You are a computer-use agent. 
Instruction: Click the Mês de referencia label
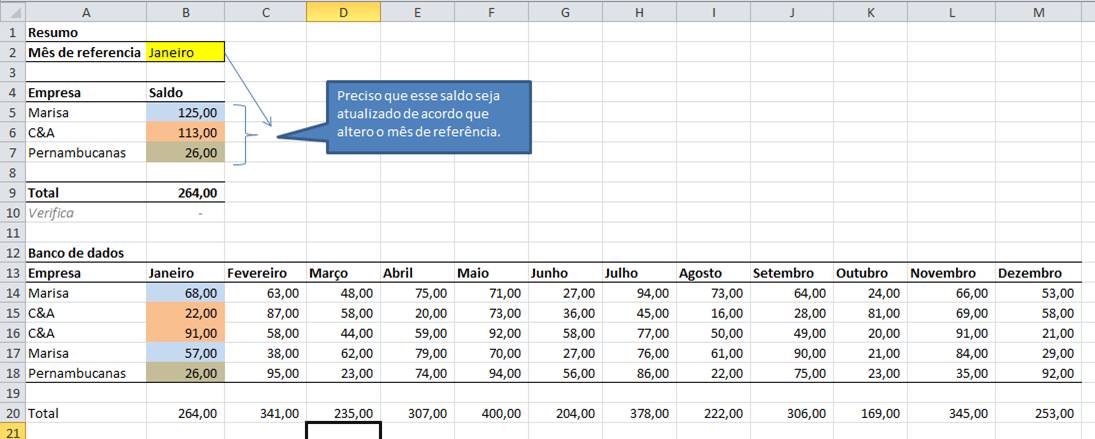pyautogui.click(x=84, y=52)
